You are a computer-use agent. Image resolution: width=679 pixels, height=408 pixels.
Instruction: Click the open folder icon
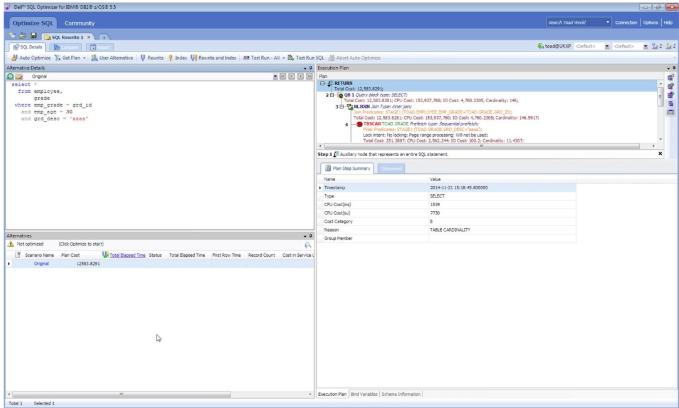click(23, 36)
